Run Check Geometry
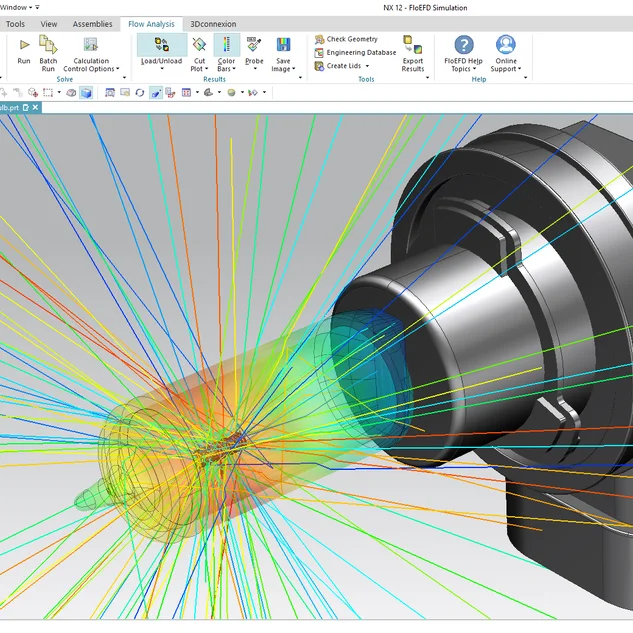 [x=346, y=39]
